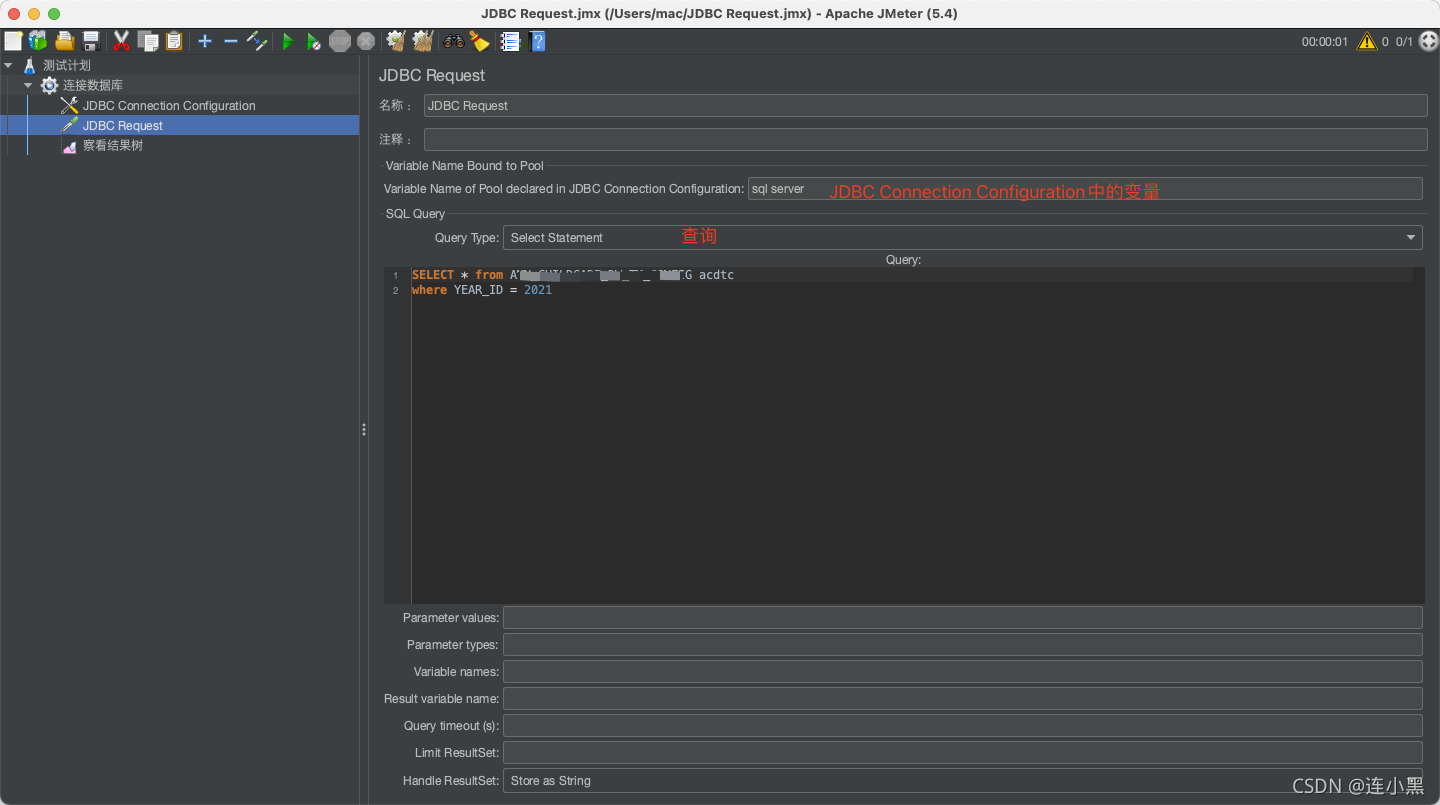Open the Handle ResultSet combo box
This screenshot has width=1440, height=805.
963,780
